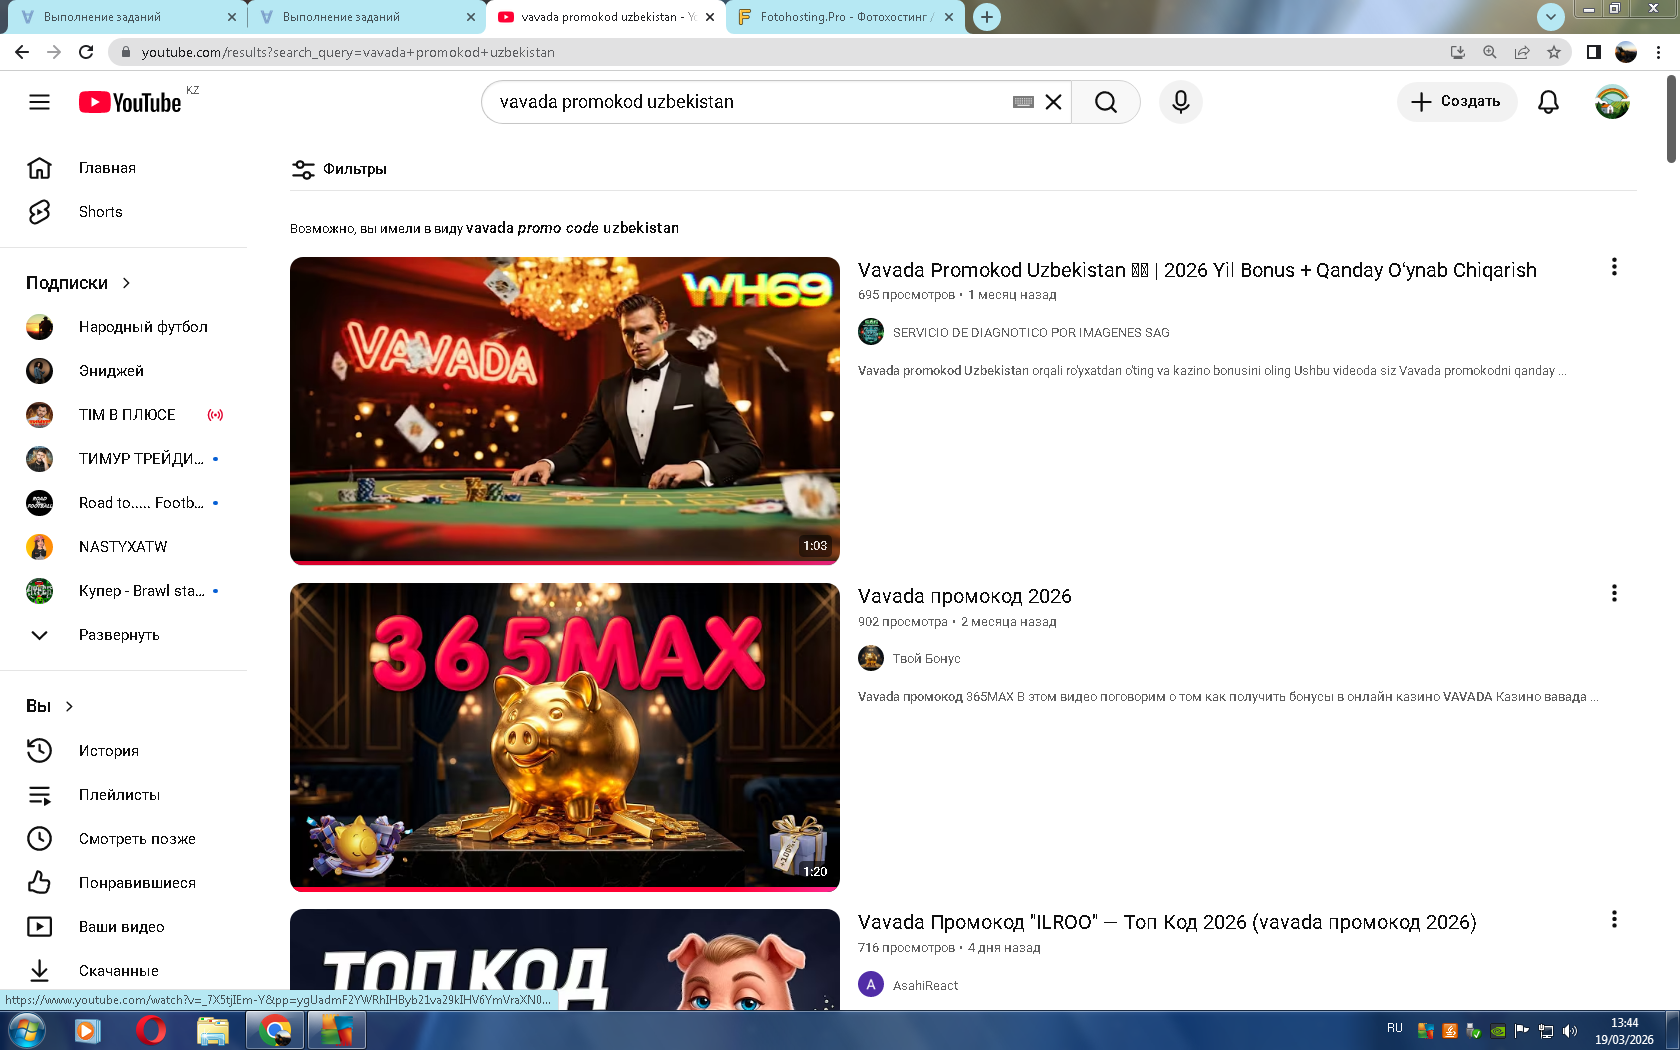Open options for Vavada промокод 2026 video
This screenshot has width=1680, height=1050.
(x=1614, y=593)
